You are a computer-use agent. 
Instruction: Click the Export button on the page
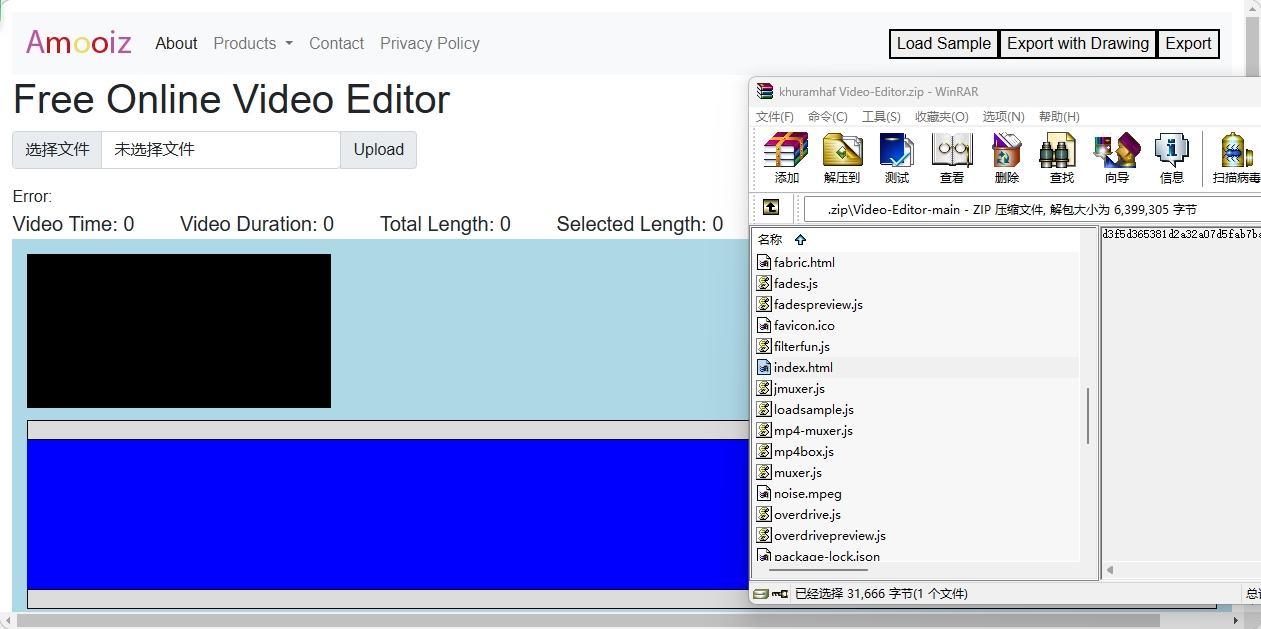1188,44
